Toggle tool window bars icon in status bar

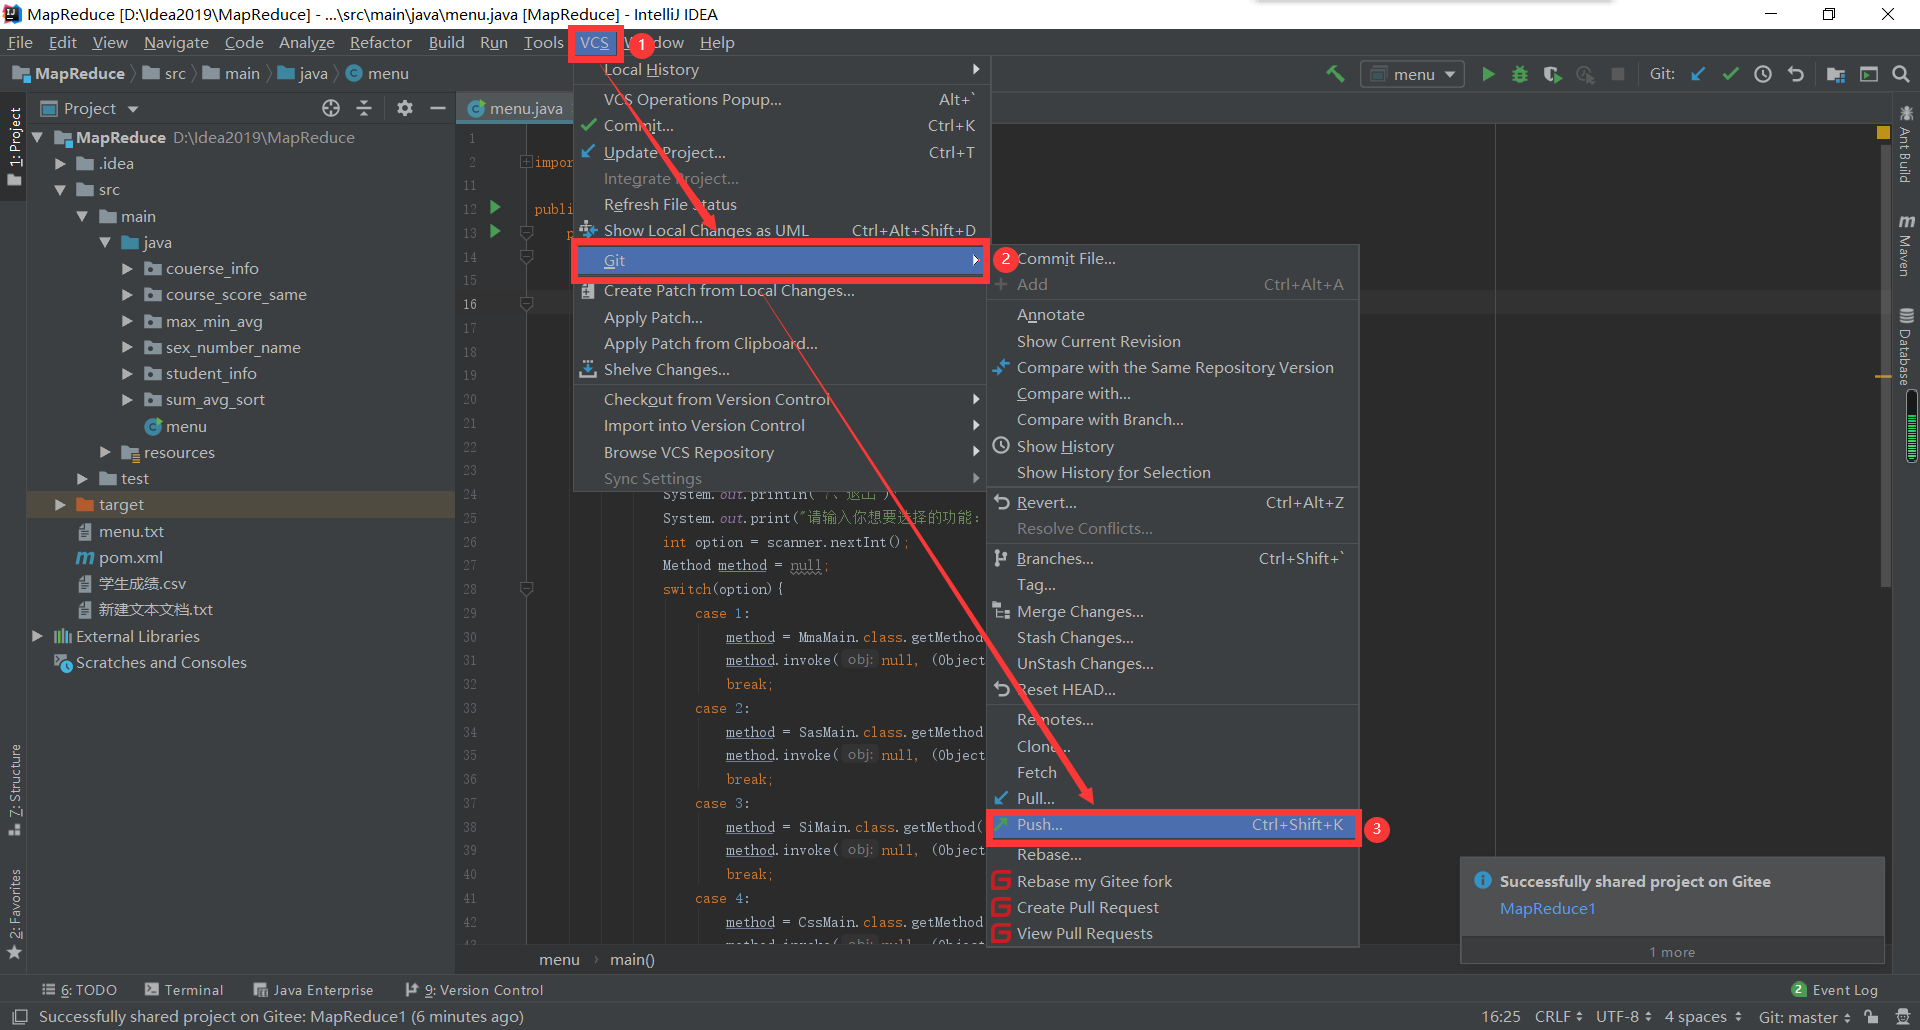pos(19,1017)
